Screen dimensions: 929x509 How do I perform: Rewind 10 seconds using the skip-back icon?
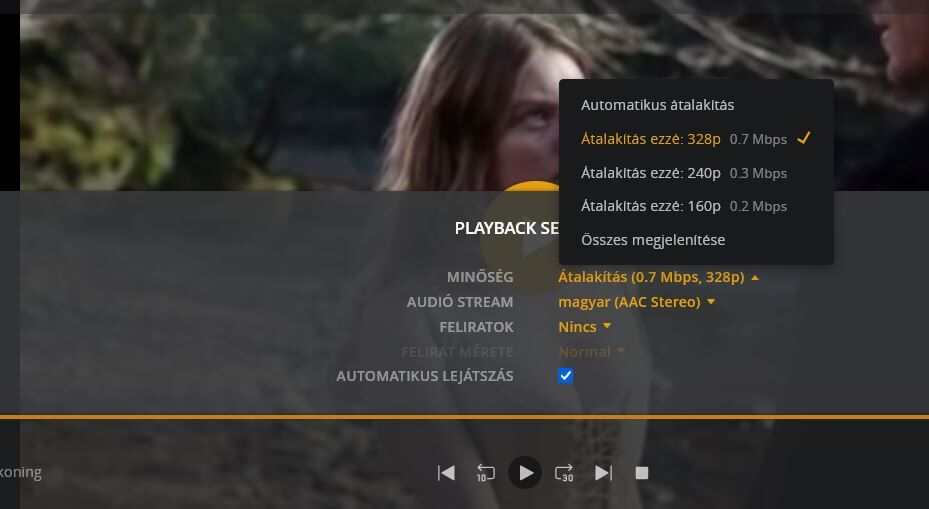coord(485,473)
